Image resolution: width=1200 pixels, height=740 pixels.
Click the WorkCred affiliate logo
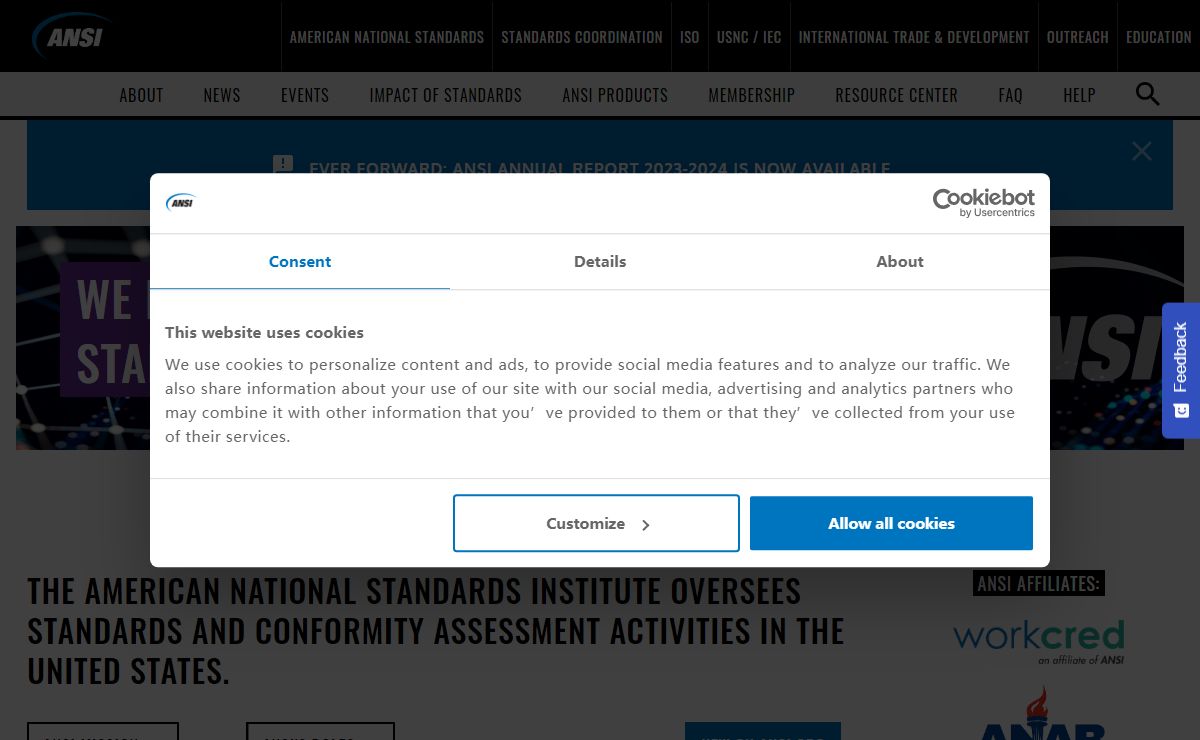1039,641
